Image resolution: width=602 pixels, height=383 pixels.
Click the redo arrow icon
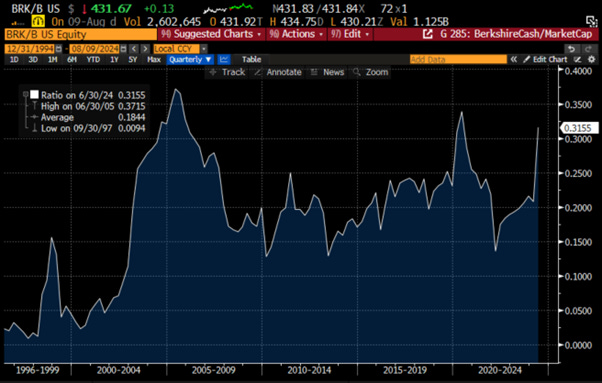(588, 49)
